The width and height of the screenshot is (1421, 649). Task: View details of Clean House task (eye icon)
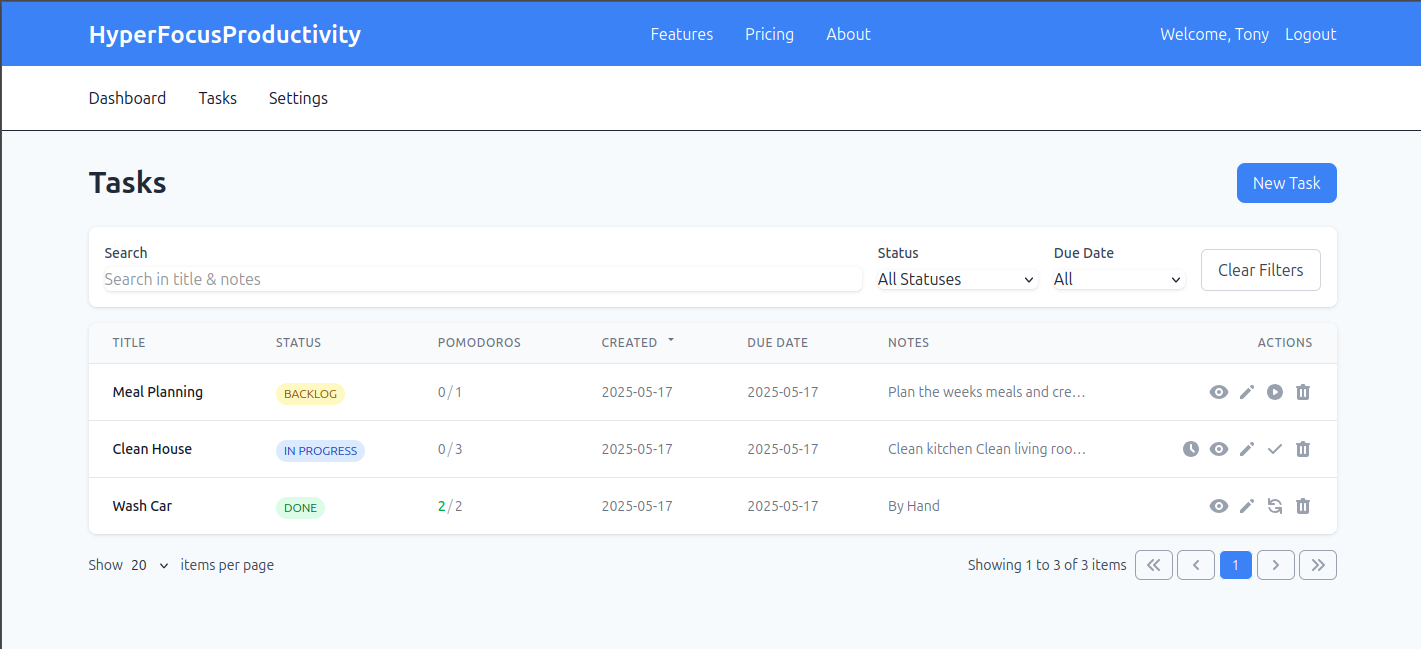(1218, 449)
